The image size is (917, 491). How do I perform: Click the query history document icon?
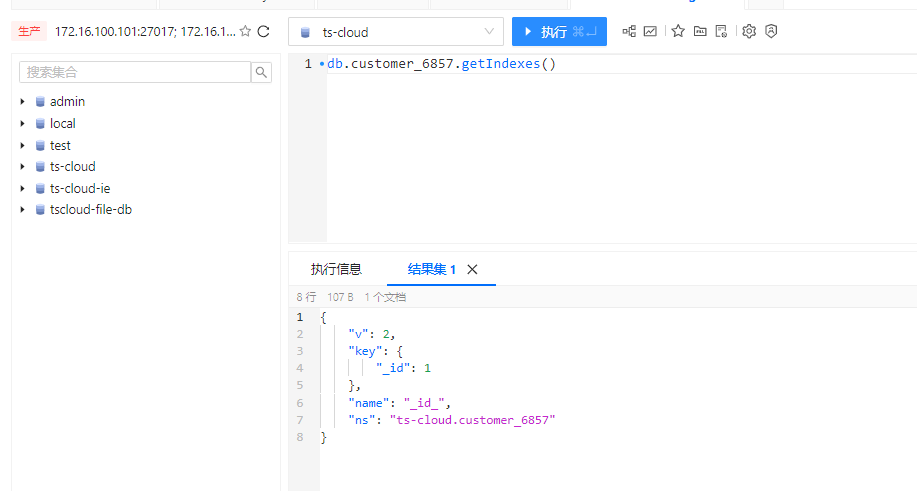pos(721,32)
